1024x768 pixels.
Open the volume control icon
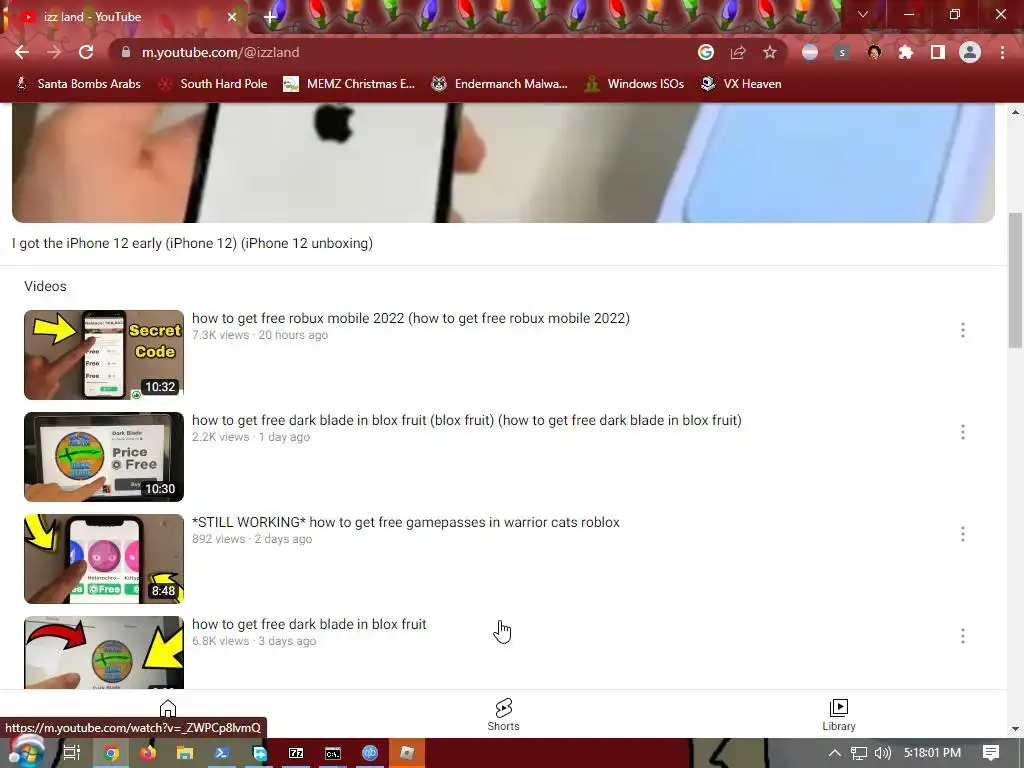(x=882, y=753)
